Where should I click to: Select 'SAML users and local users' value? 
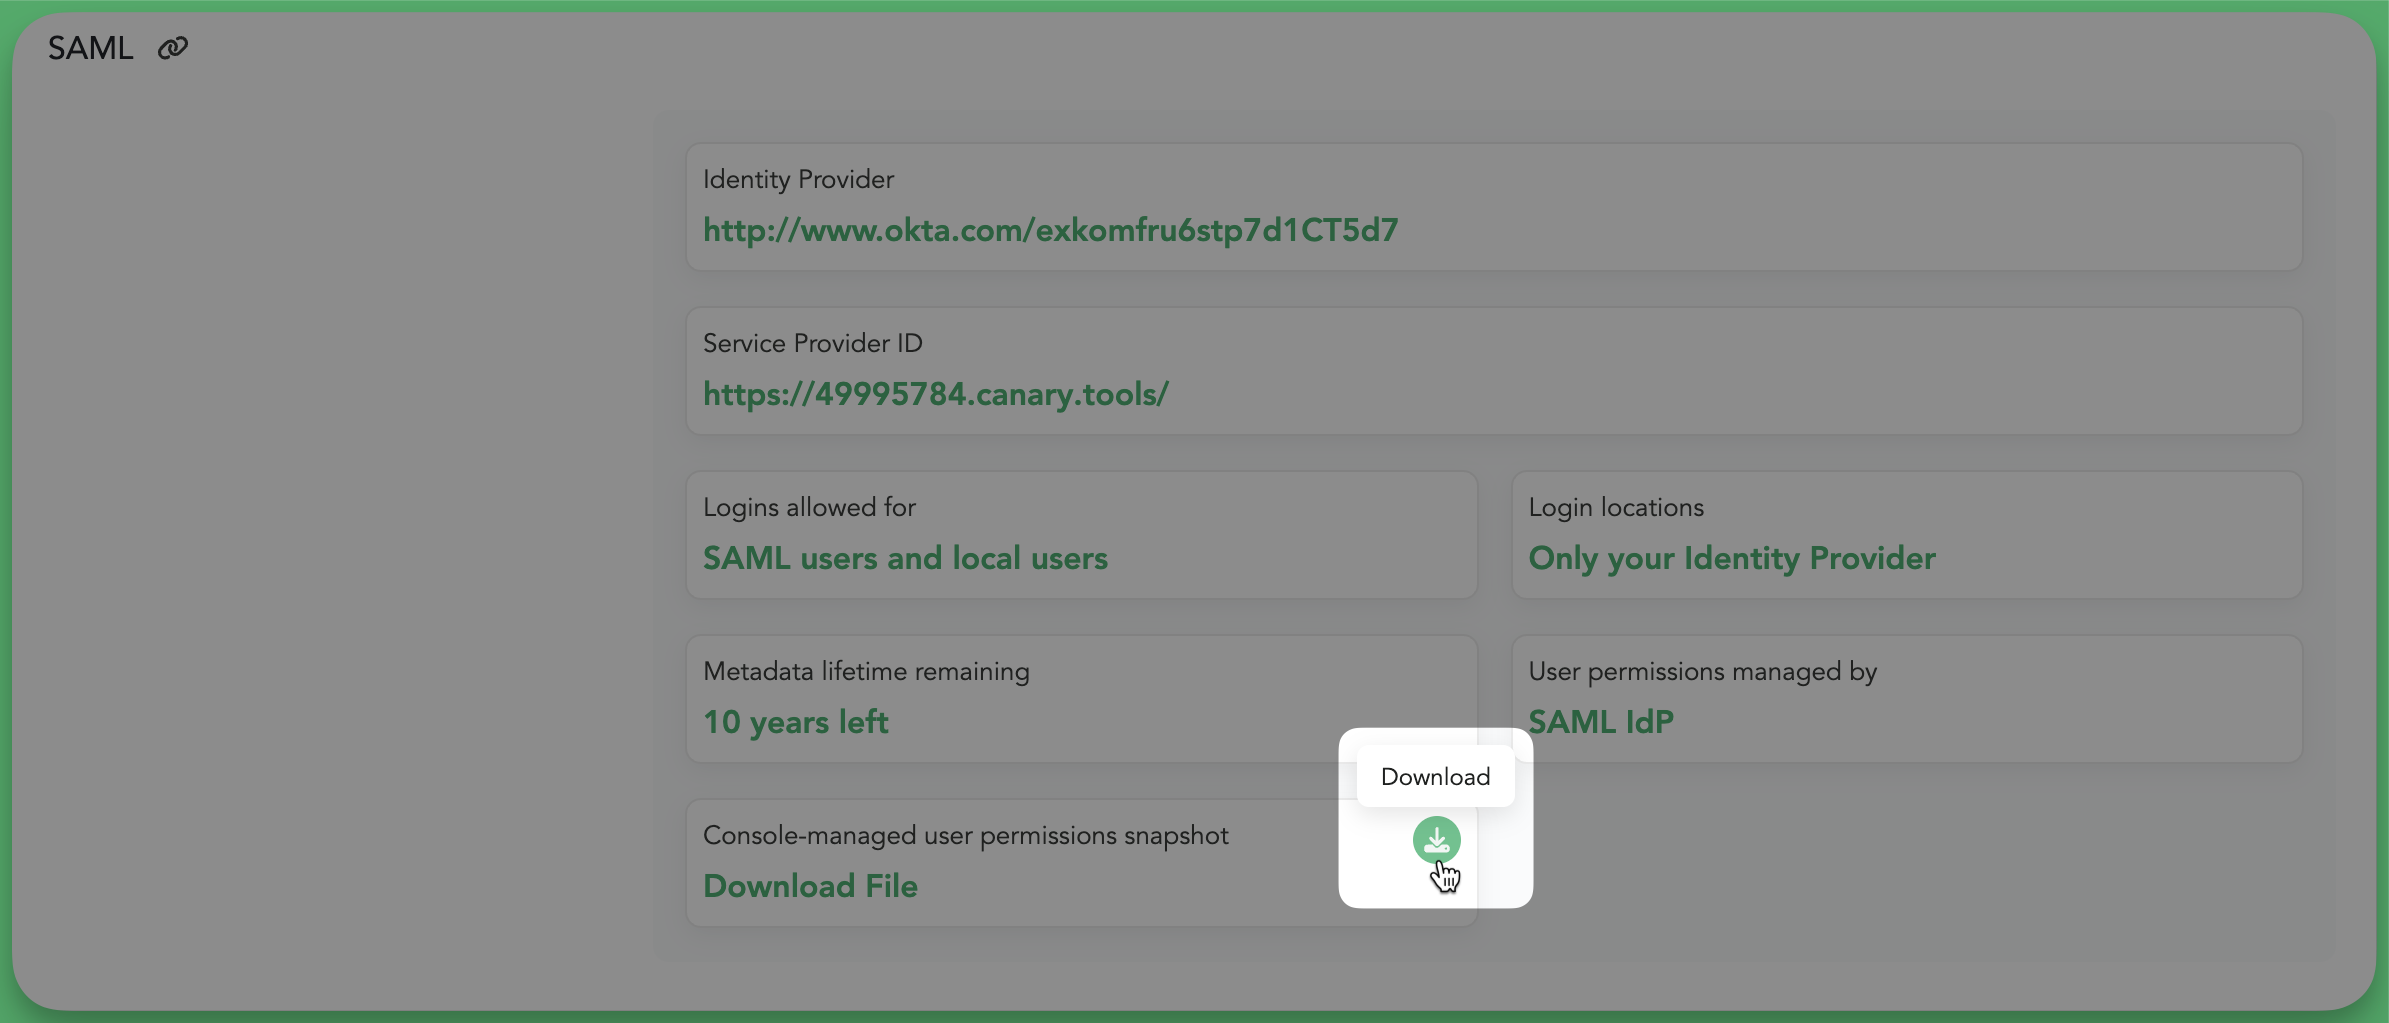[x=905, y=558]
